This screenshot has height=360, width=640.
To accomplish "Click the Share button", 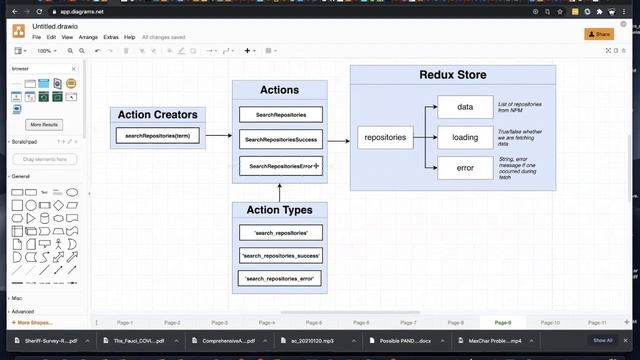I will coord(599,34).
